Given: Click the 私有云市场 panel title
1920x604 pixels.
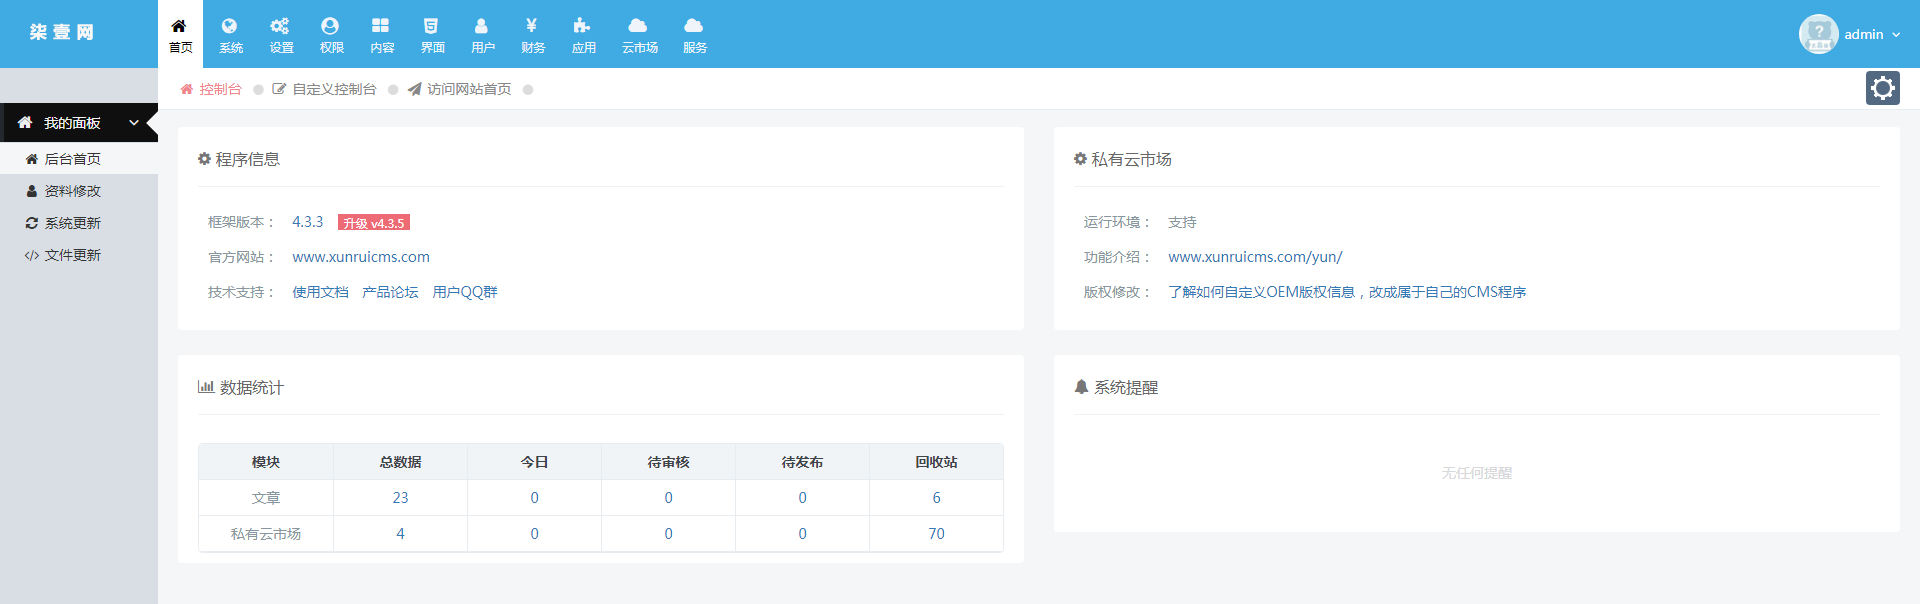Looking at the screenshot, I should [x=1131, y=159].
